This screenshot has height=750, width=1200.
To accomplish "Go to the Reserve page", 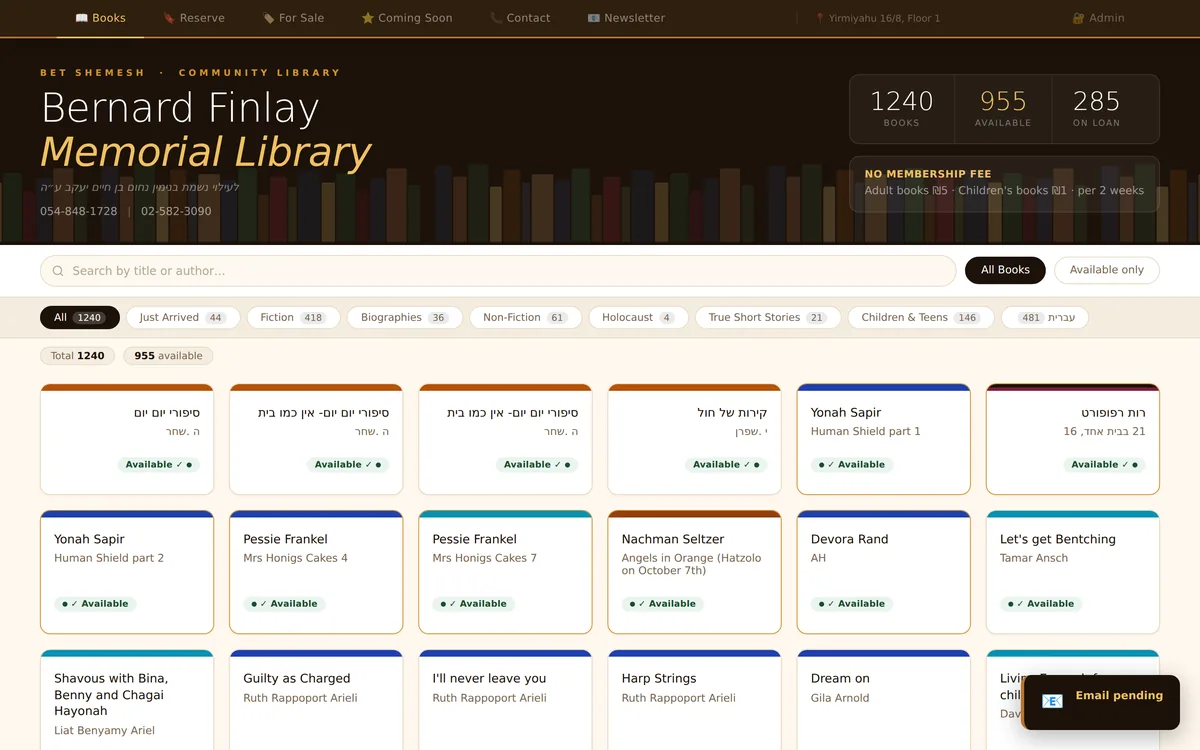I will 193,18.
